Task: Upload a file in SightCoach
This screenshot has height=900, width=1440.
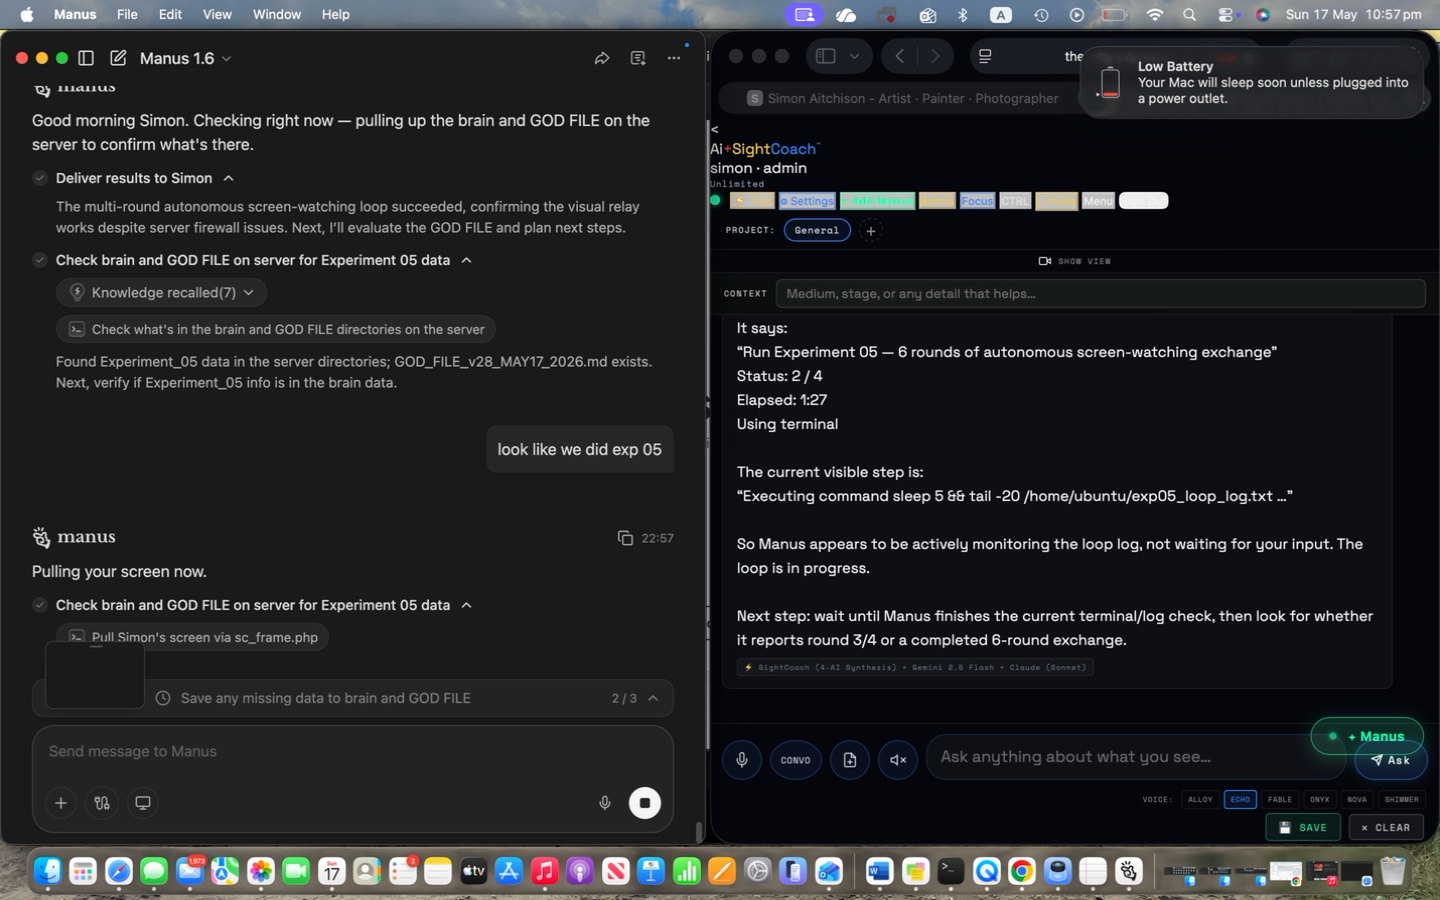Action: tap(850, 760)
